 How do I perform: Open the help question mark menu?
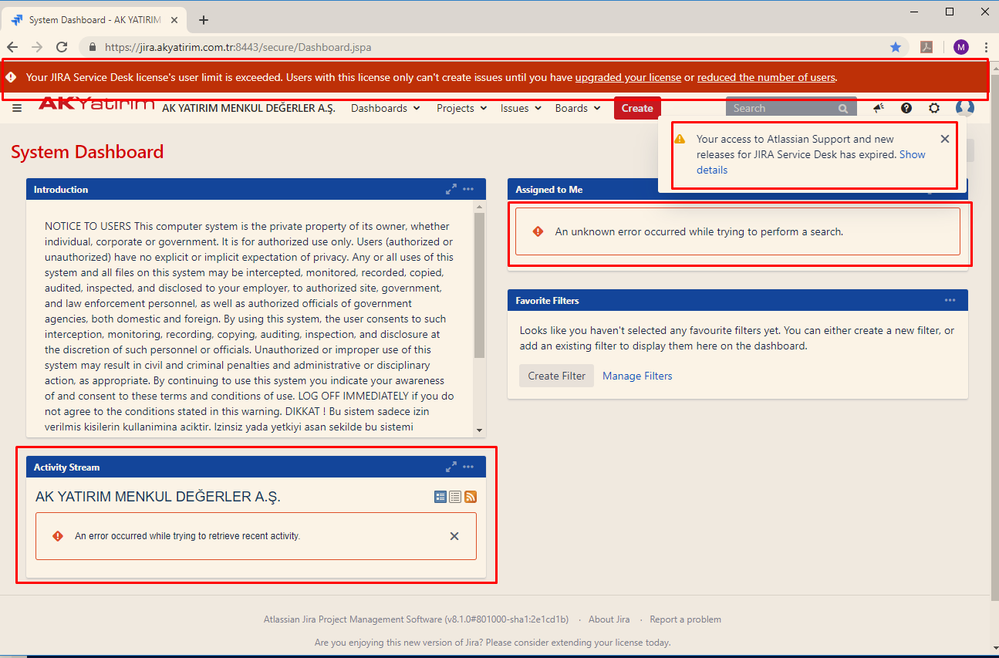click(x=906, y=108)
